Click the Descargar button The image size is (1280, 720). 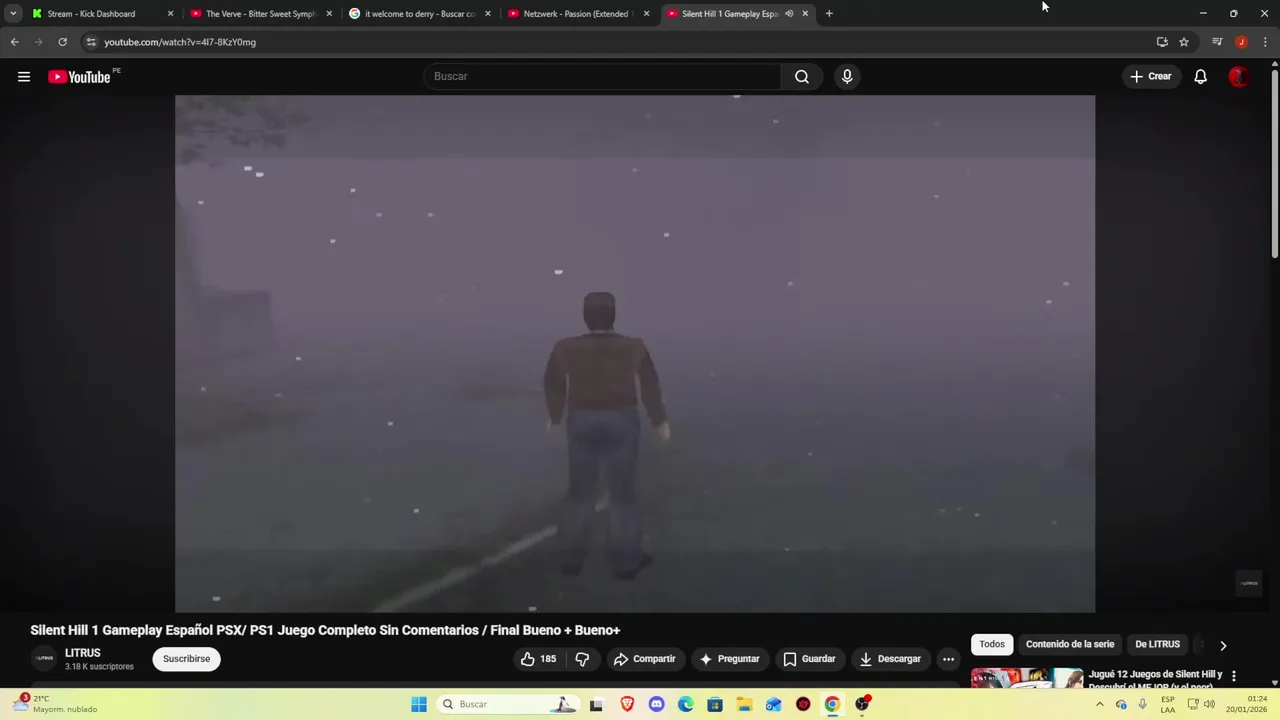click(x=890, y=659)
